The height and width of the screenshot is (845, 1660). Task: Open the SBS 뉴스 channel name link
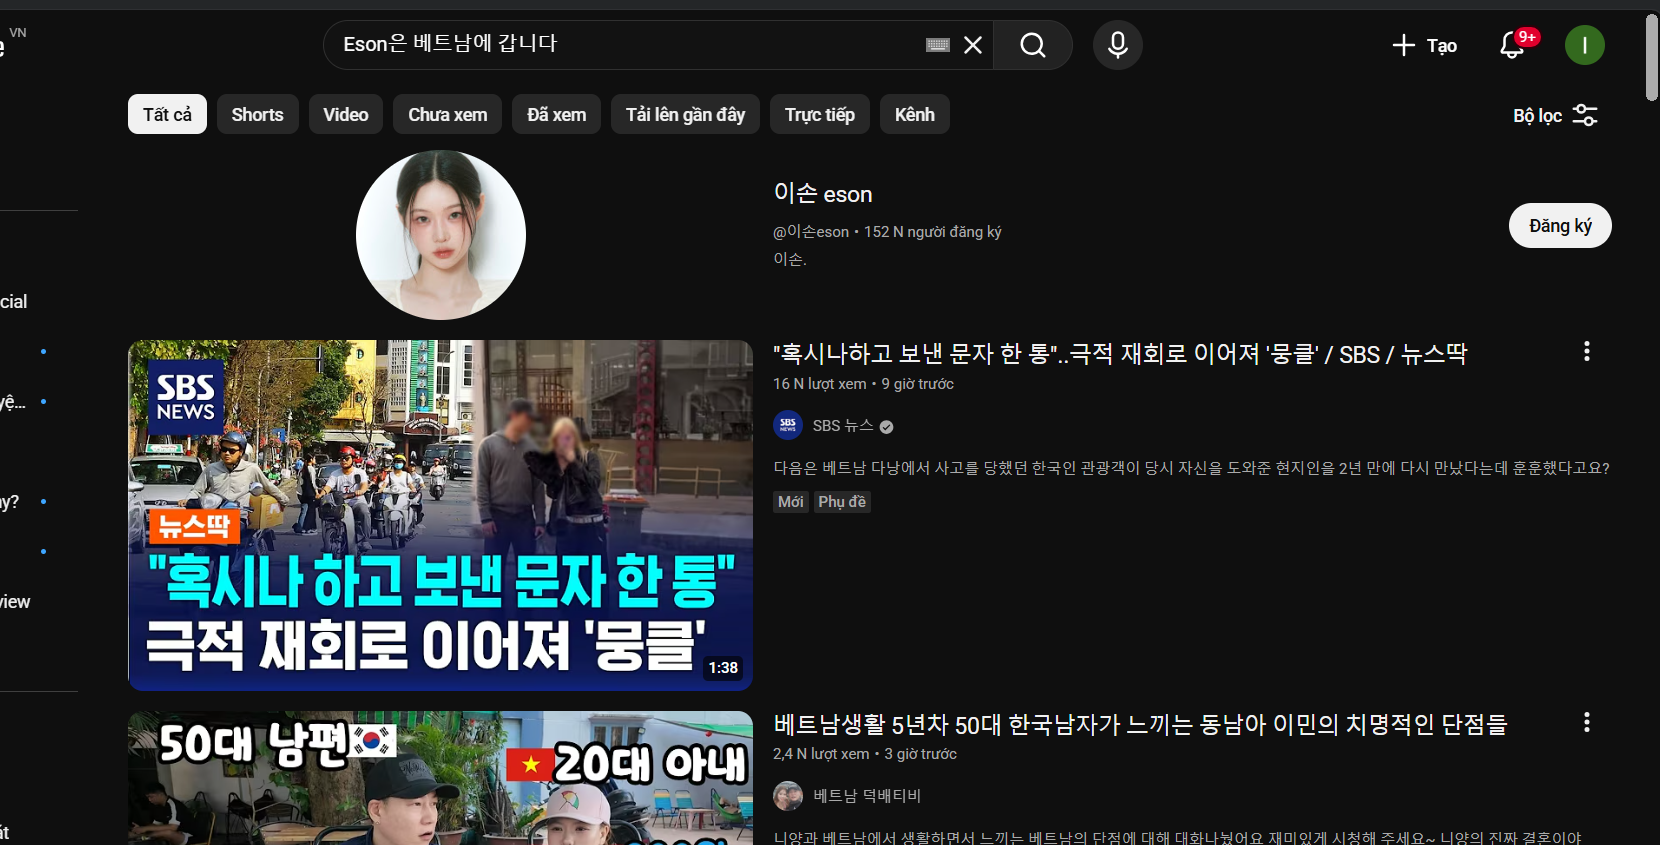pos(843,426)
